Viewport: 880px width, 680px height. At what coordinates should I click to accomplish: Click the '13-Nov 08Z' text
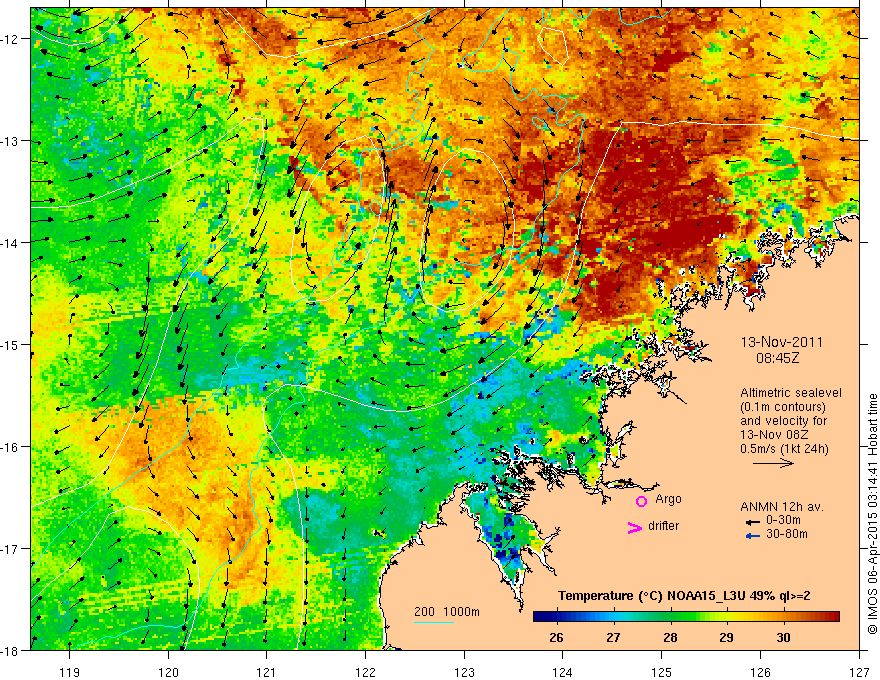point(772,435)
